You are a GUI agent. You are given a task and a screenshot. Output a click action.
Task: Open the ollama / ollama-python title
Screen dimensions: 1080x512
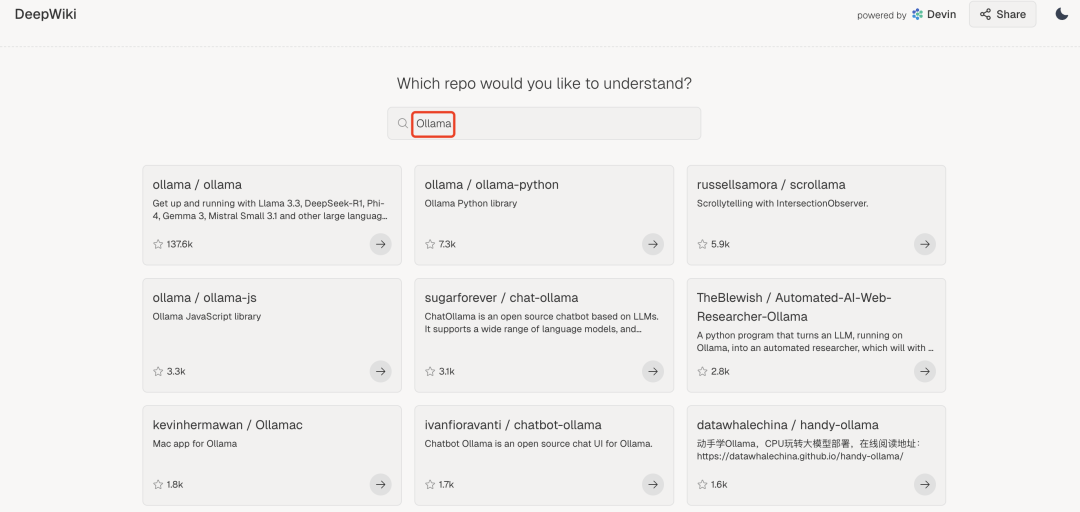[x=492, y=185]
